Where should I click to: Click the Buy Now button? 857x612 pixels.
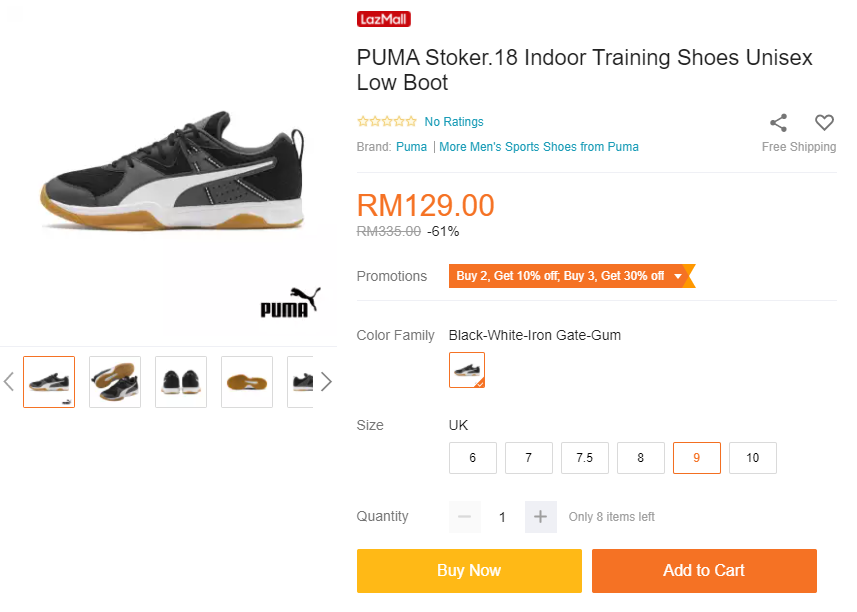tap(469, 570)
